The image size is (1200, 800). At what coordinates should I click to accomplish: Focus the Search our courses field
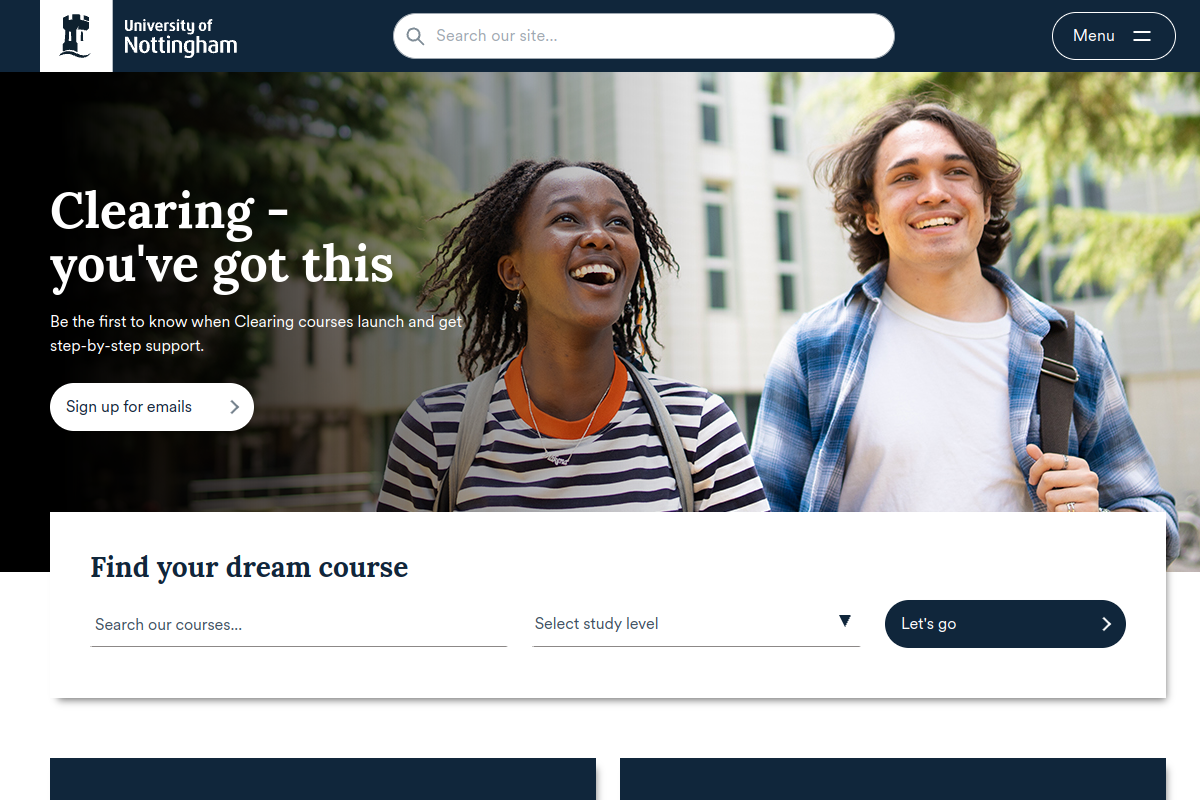pos(299,624)
